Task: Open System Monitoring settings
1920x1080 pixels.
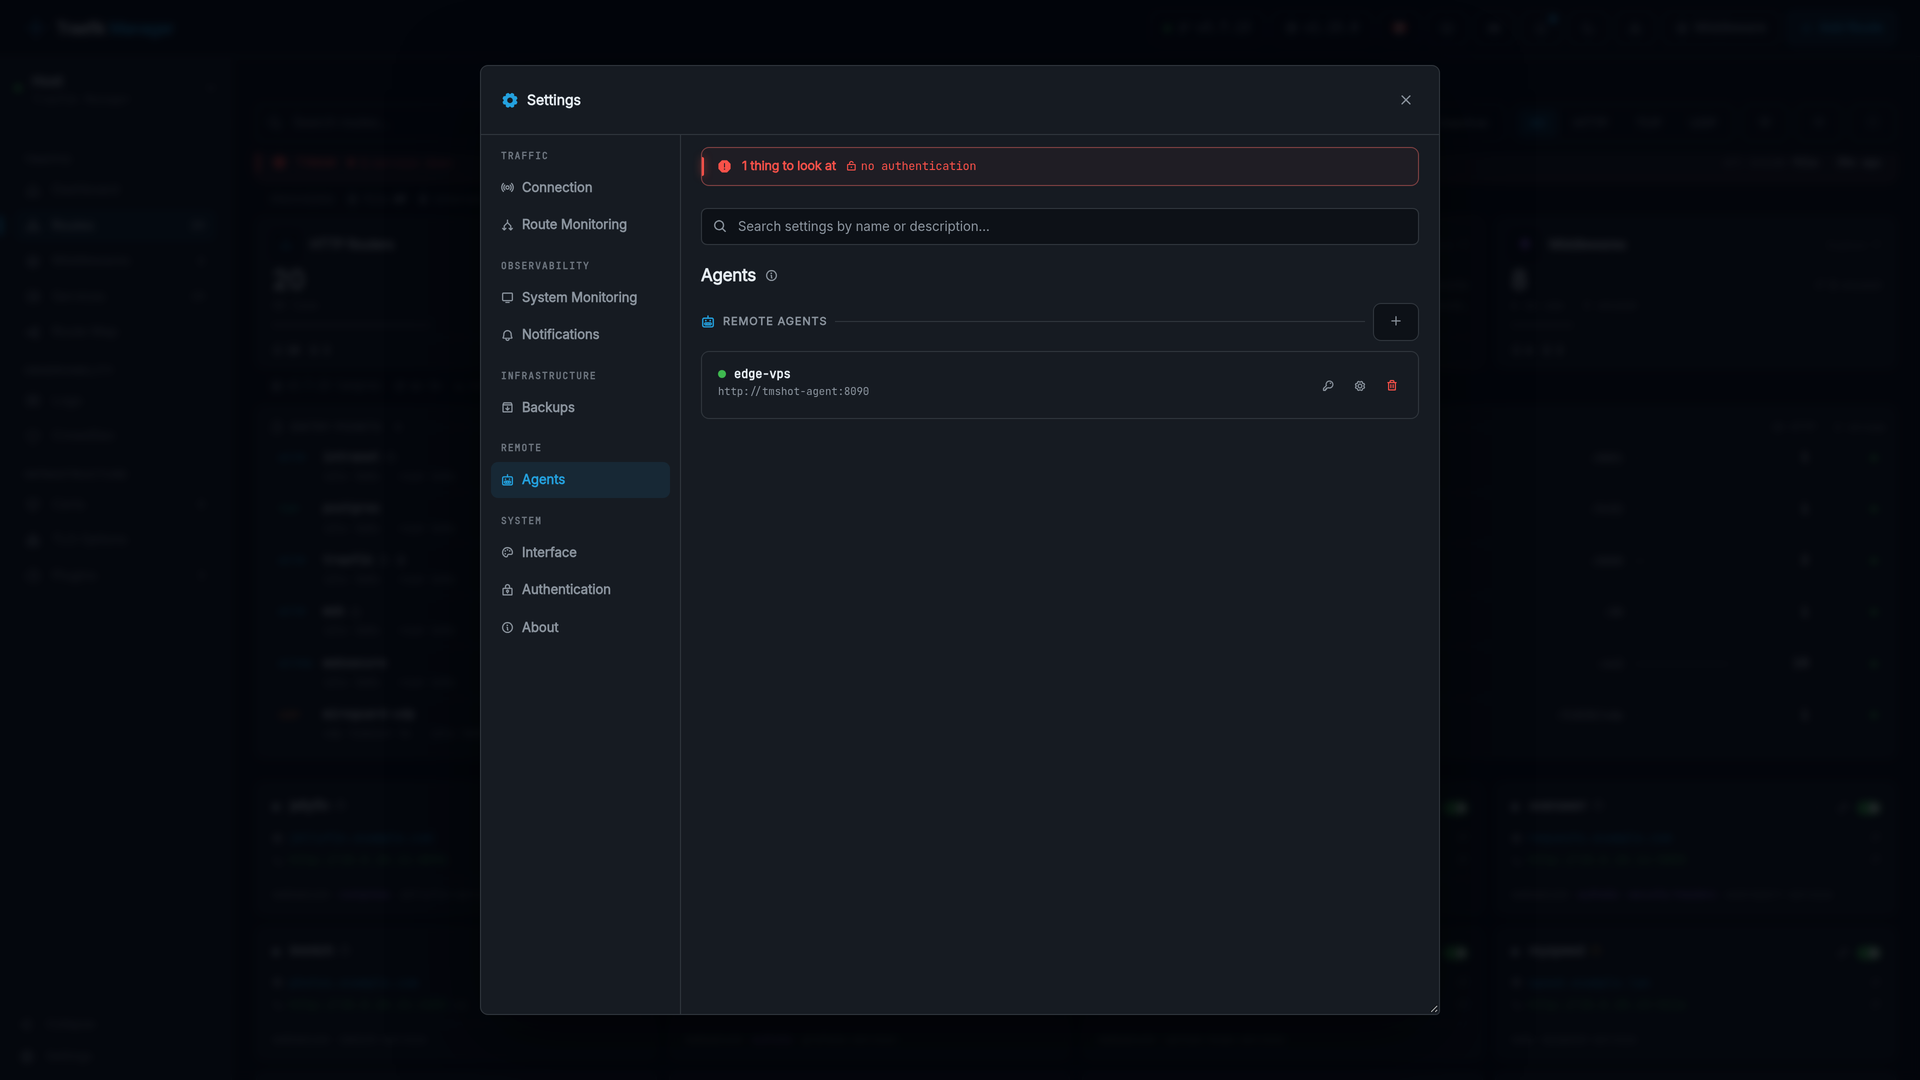Action: [580, 298]
